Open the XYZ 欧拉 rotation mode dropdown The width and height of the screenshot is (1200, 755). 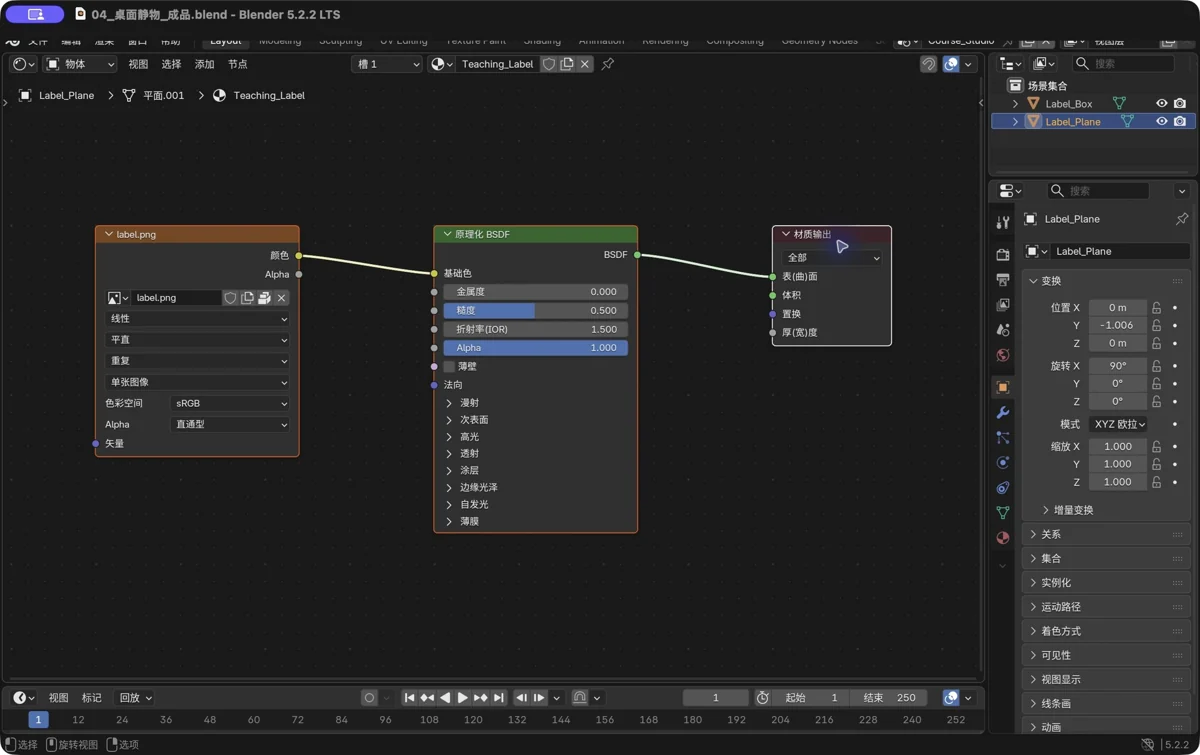tap(1118, 424)
